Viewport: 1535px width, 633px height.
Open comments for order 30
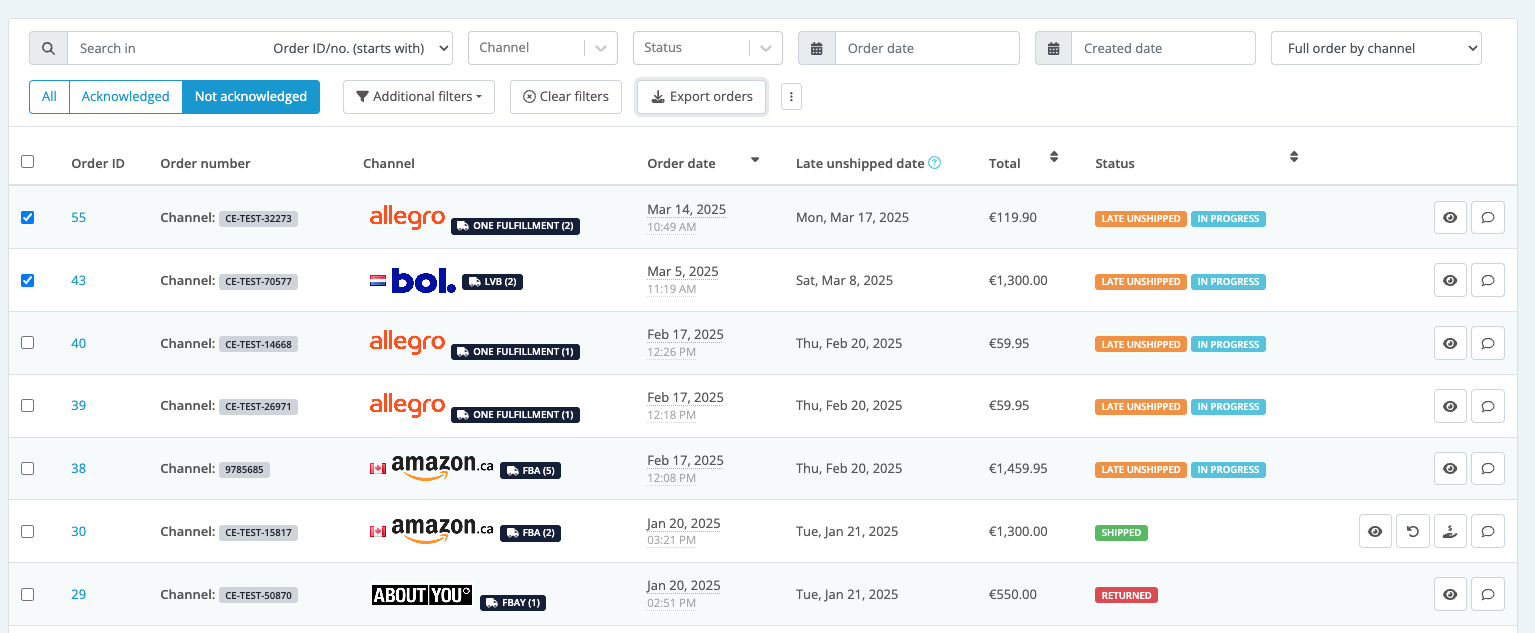1488,532
